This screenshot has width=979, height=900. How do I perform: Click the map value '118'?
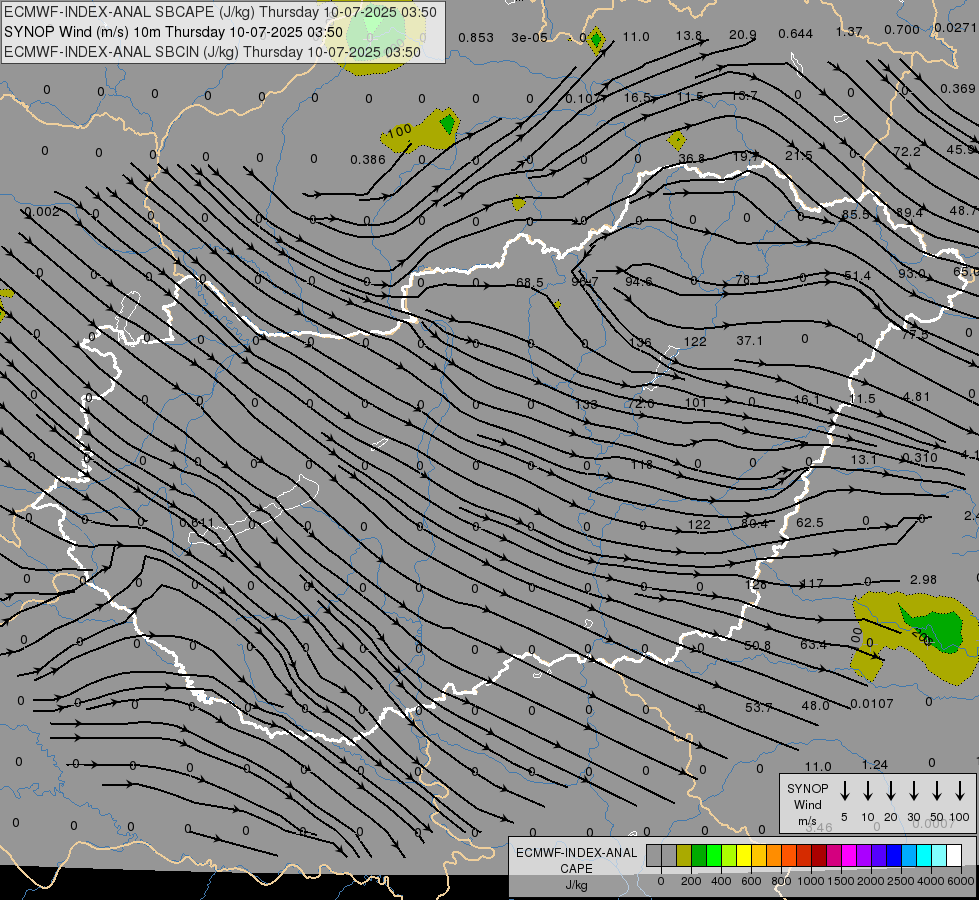tap(641, 464)
